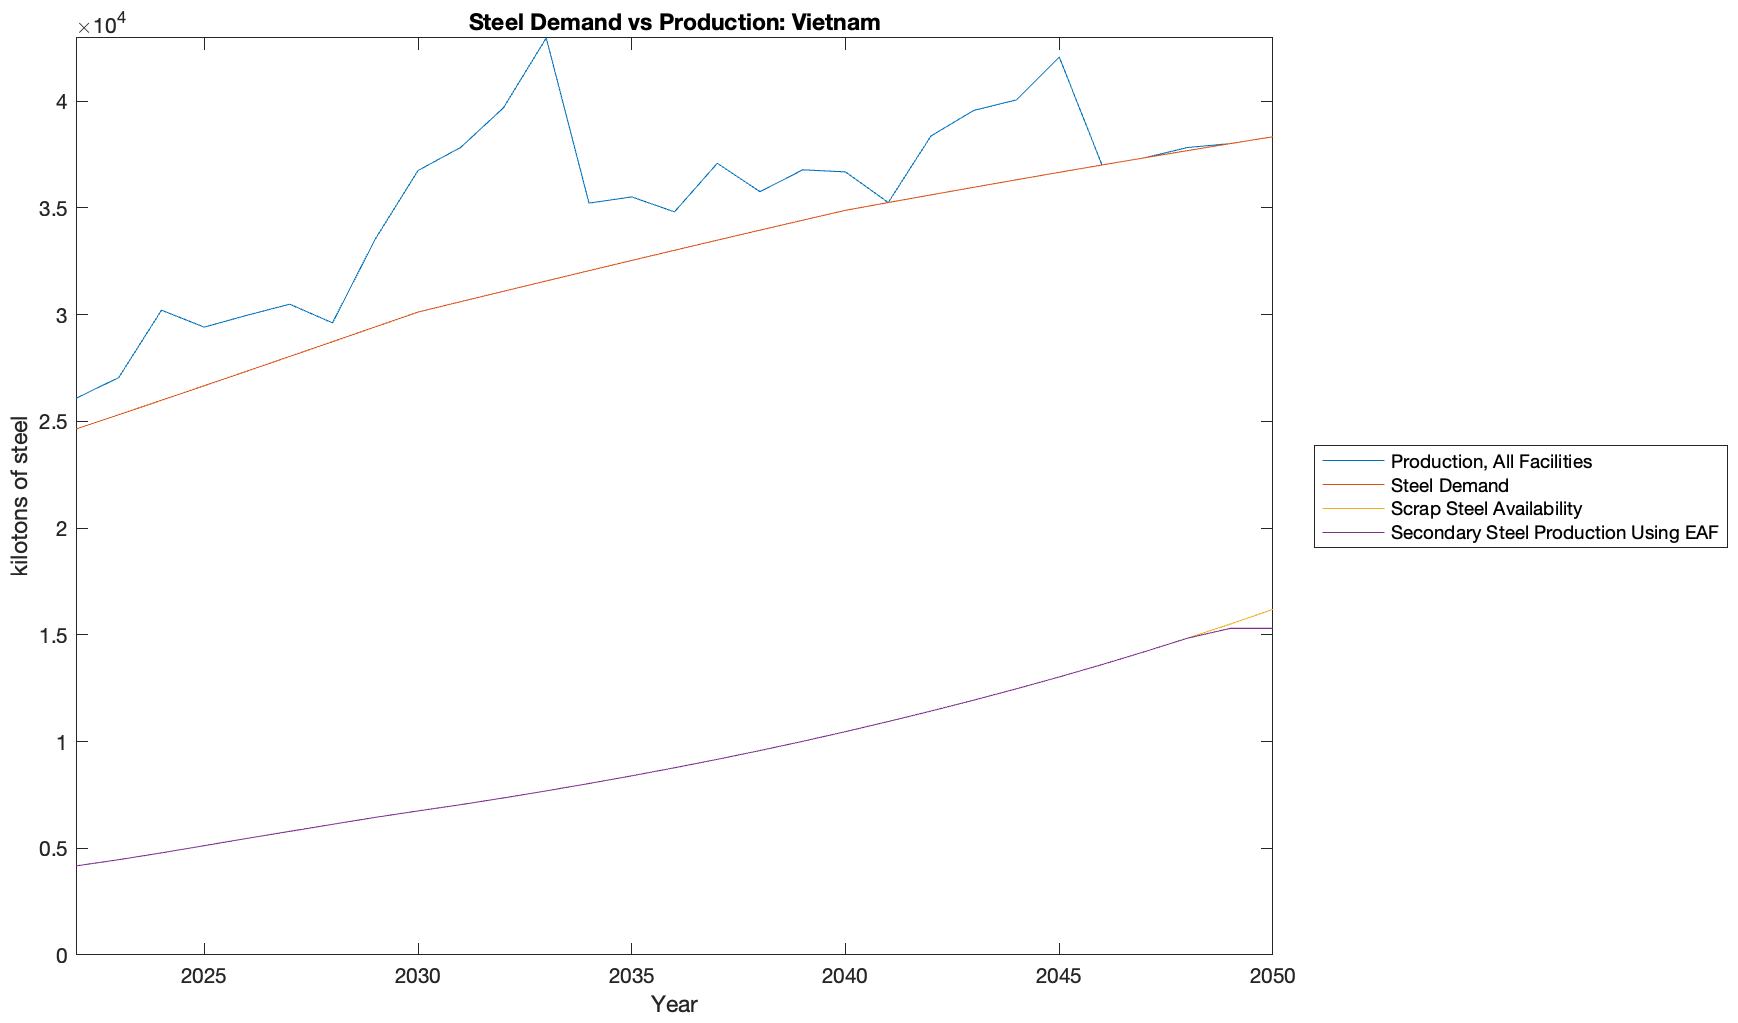Click the 3.5 y-axis tick label
The width and height of the screenshot is (1738, 1023).
[x=55, y=209]
